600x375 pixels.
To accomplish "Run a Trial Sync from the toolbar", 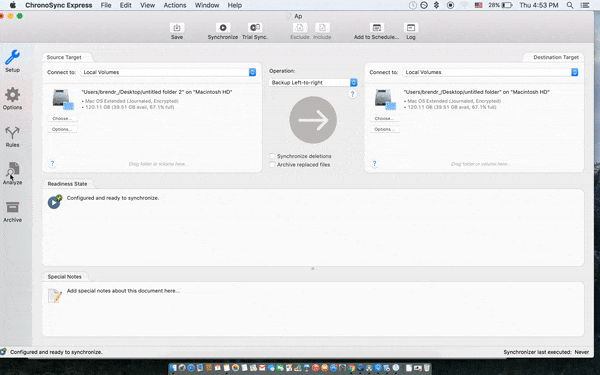I will (255, 31).
